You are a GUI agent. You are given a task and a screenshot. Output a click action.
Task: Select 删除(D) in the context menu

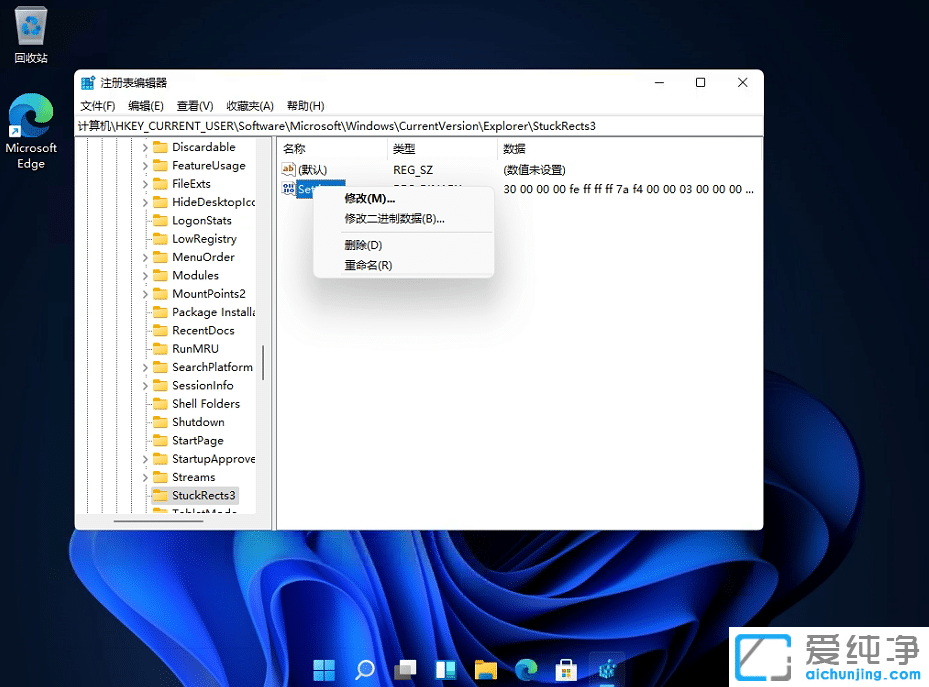362,244
